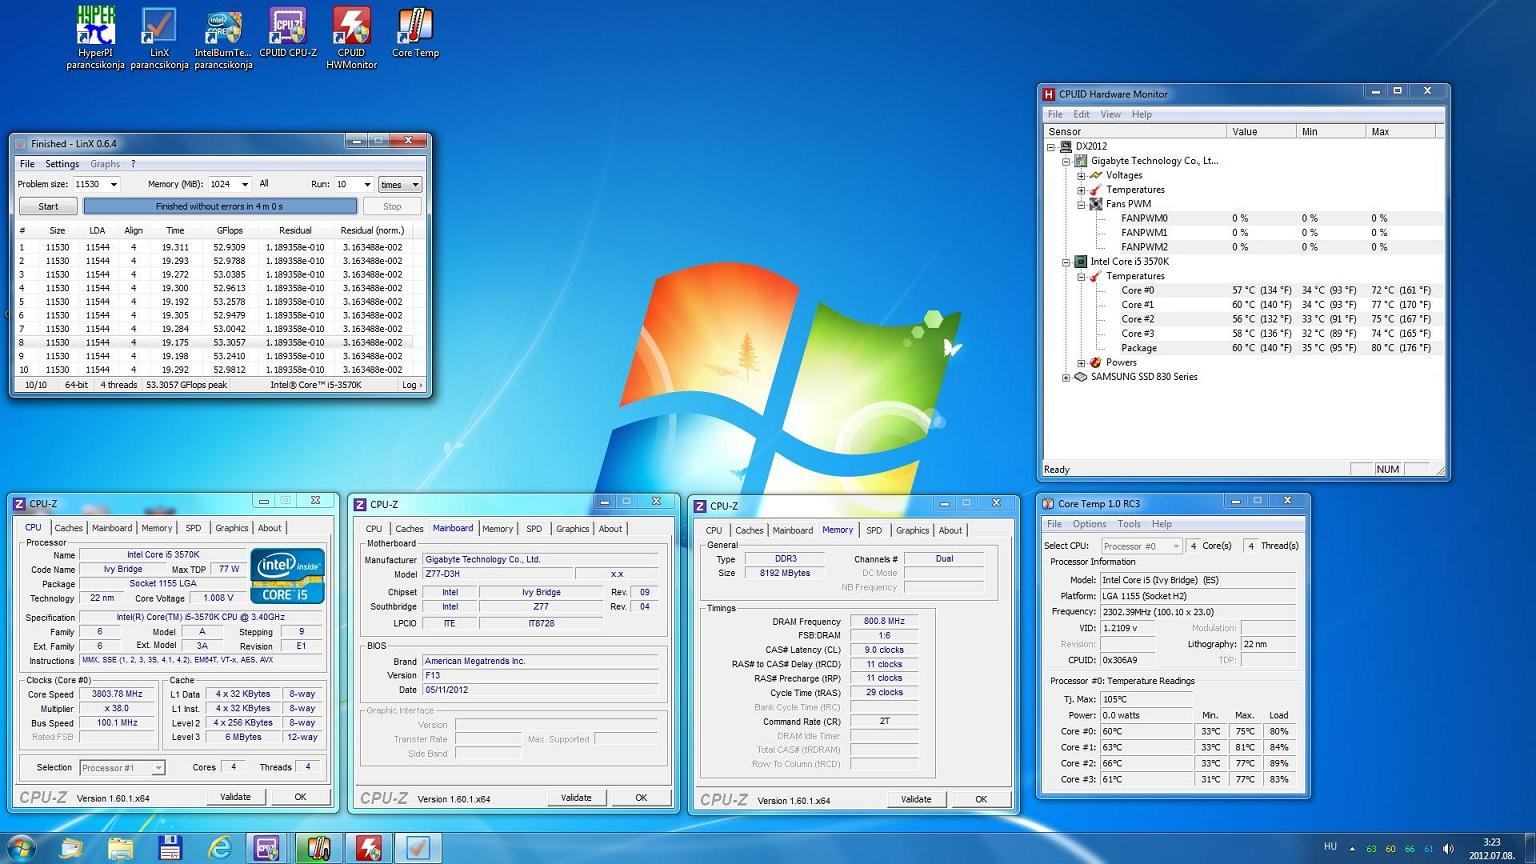Launch the CPUID CPU-Z desktop icon

pyautogui.click(x=288, y=33)
